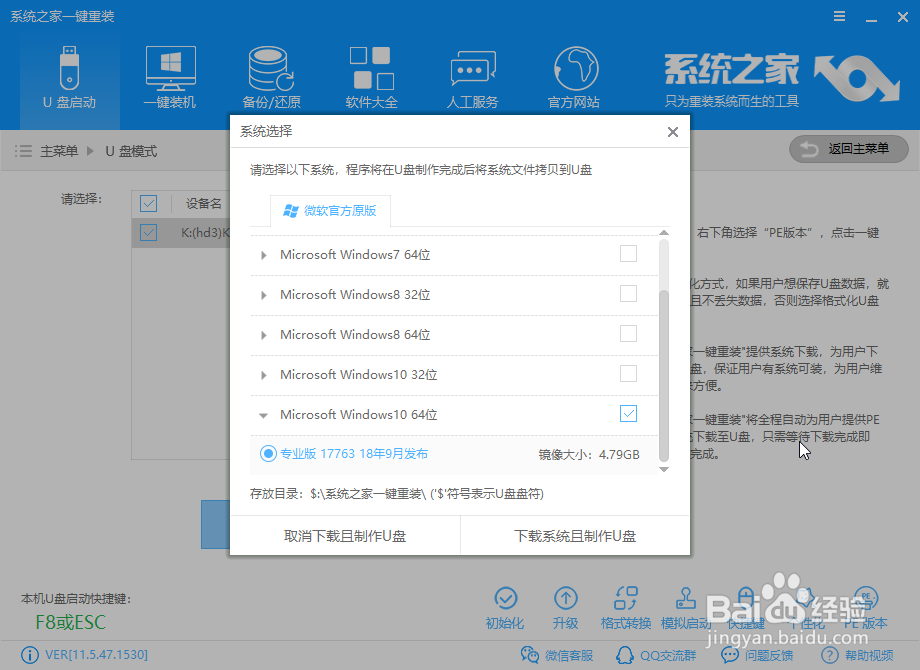920x670 pixels.
Task: Open 帮助视频 help video
Action: click(x=857, y=655)
